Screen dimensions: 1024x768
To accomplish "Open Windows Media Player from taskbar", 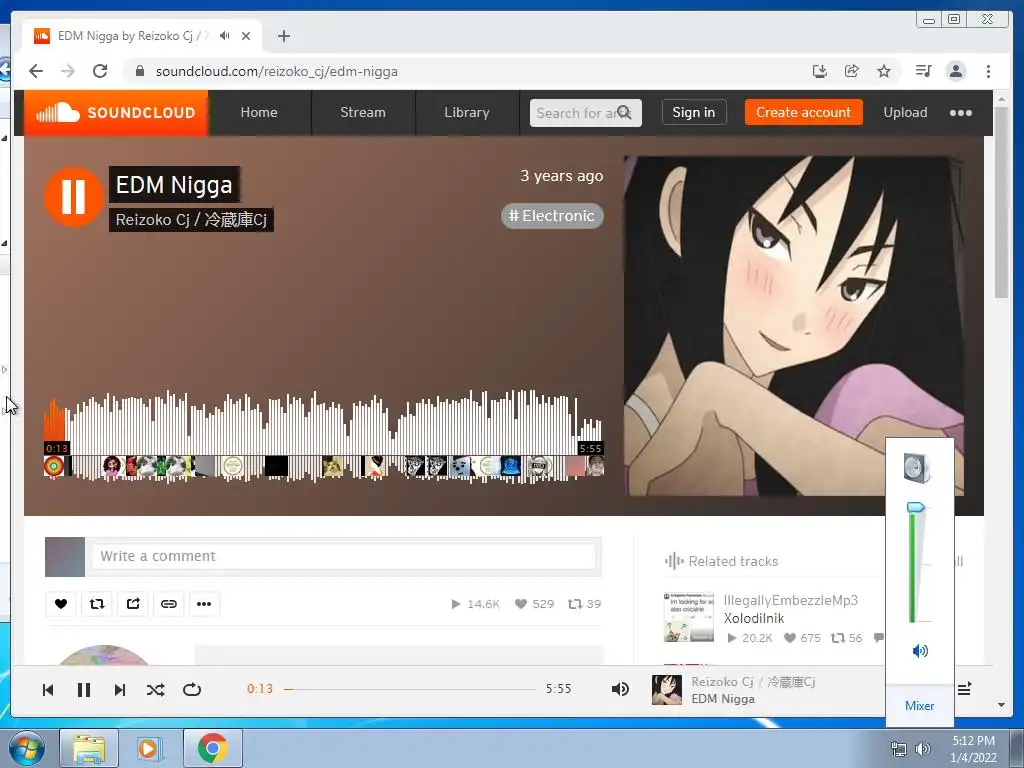I will click(149, 748).
